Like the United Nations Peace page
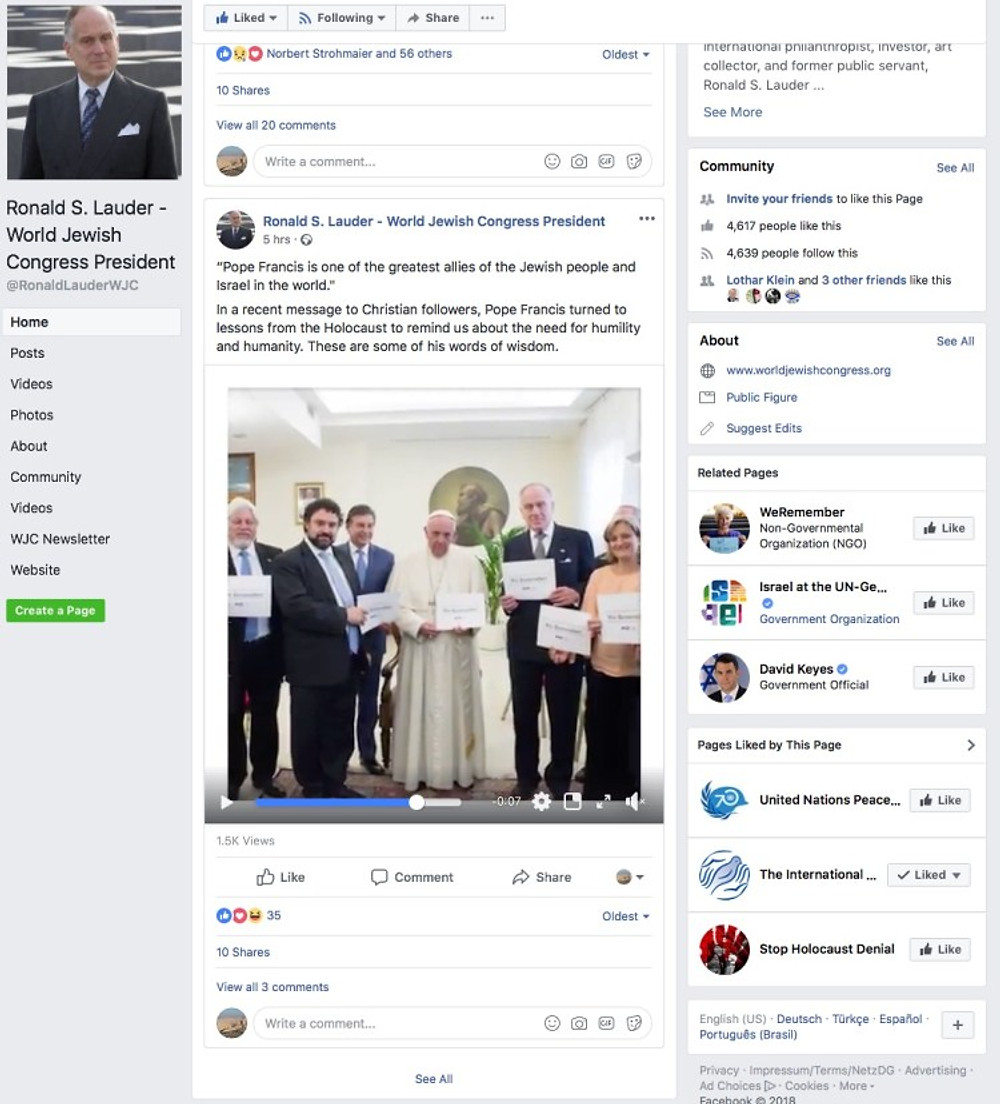 click(x=940, y=800)
